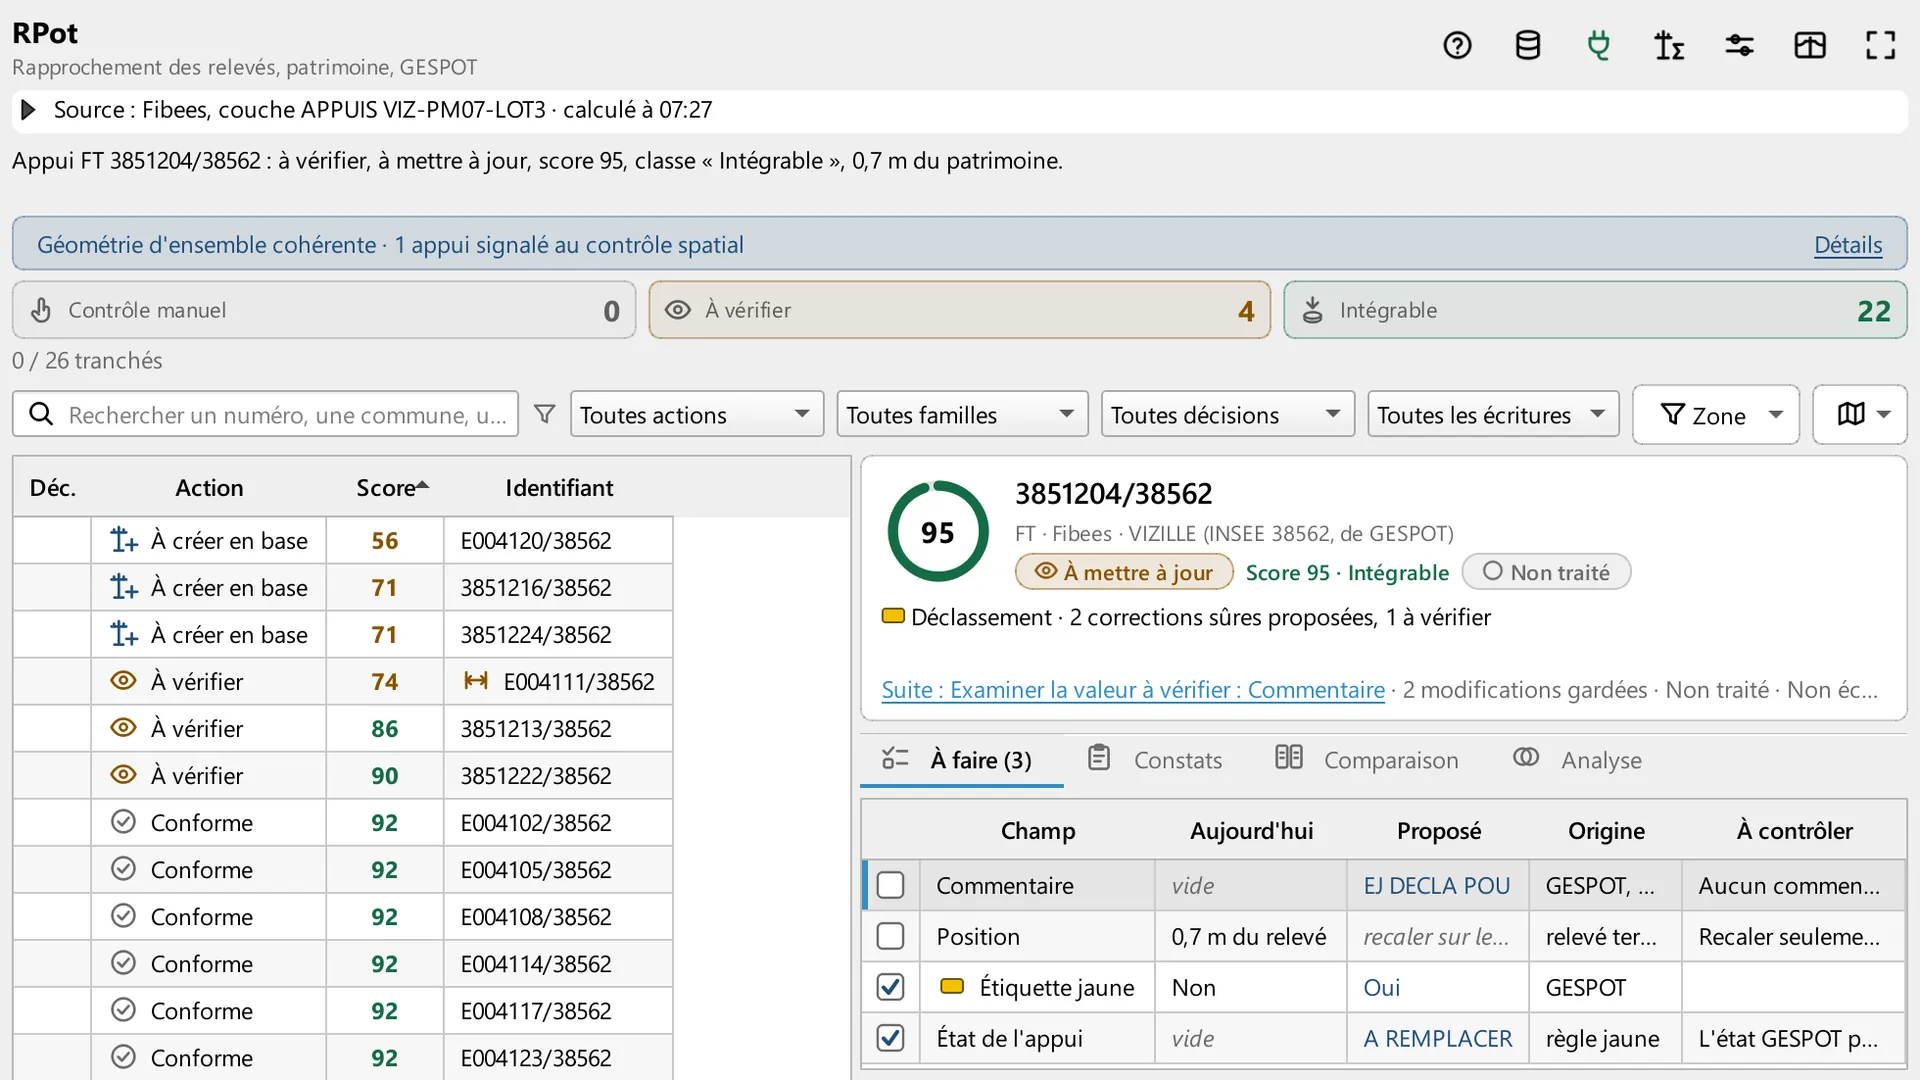1920x1080 pixels.
Task: Open the sliders settings icon
Action: tap(1740, 45)
